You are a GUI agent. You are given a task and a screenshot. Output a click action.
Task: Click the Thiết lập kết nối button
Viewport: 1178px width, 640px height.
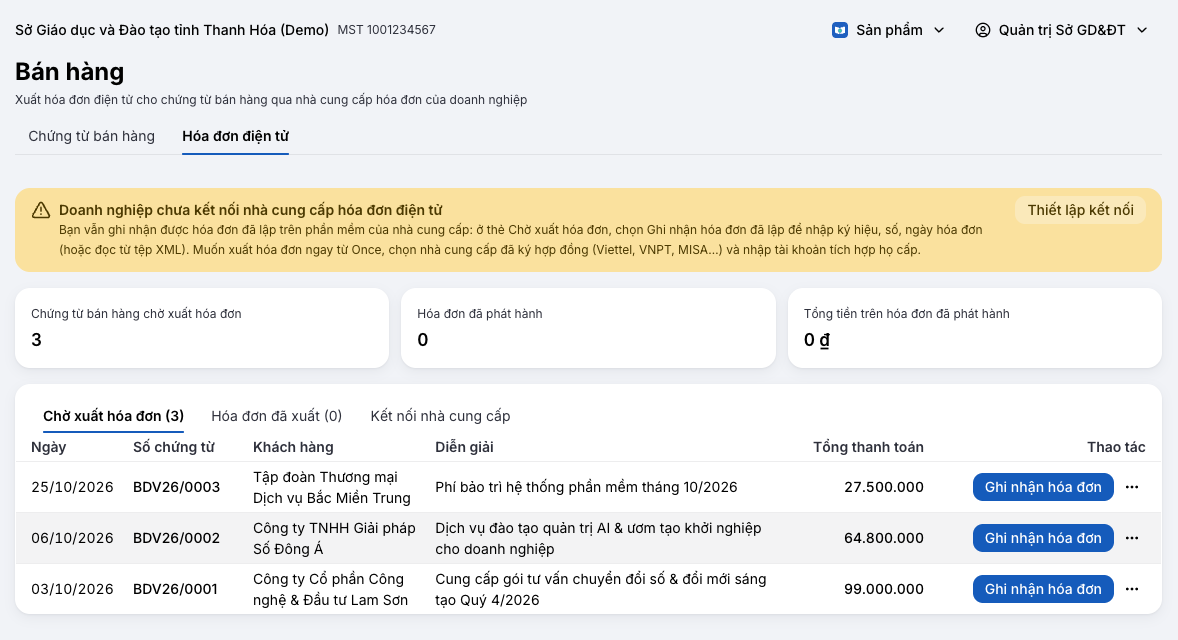pos(1080,210)
